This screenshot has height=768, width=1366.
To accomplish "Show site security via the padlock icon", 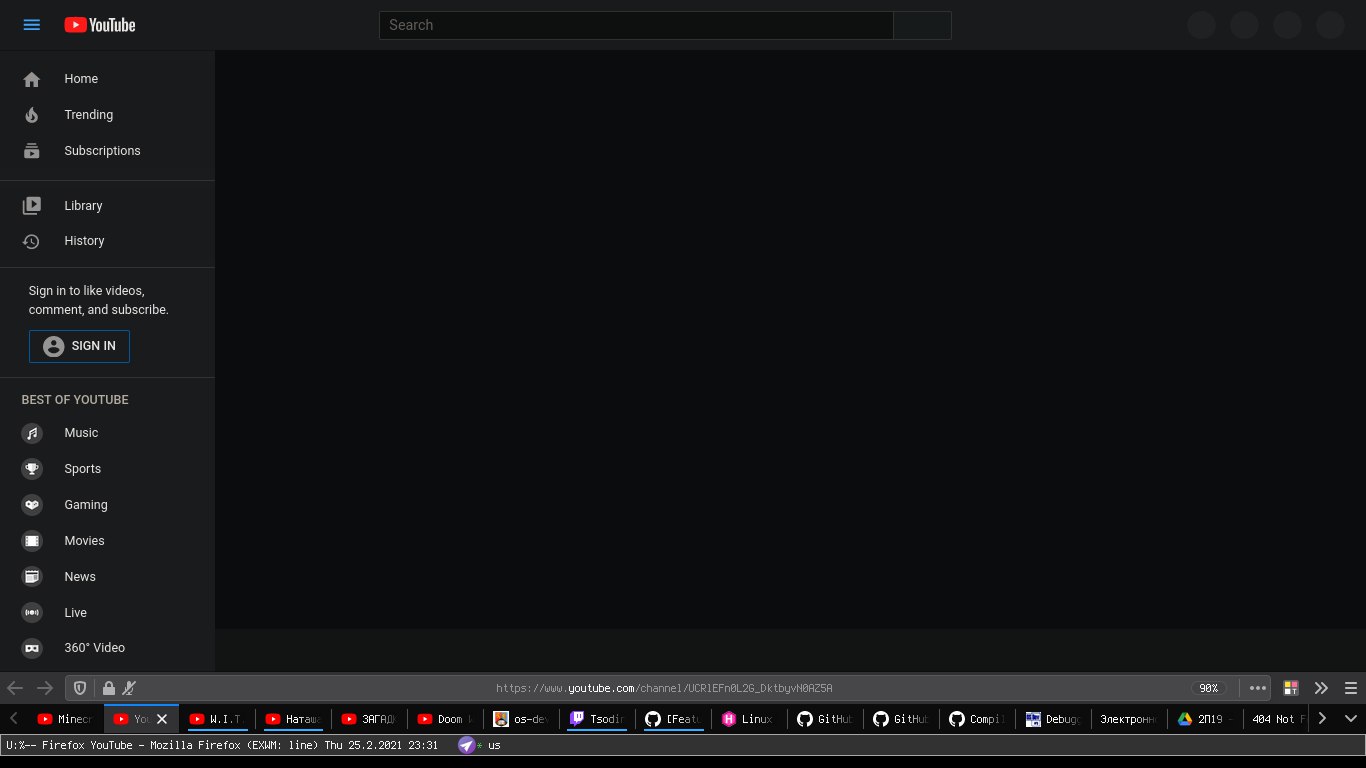I will [x=109, y=688].
